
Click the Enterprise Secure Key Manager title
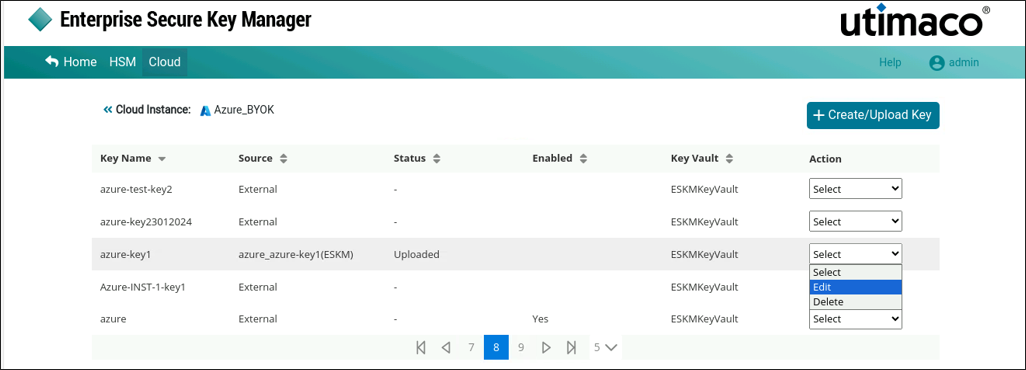[186, 20]
